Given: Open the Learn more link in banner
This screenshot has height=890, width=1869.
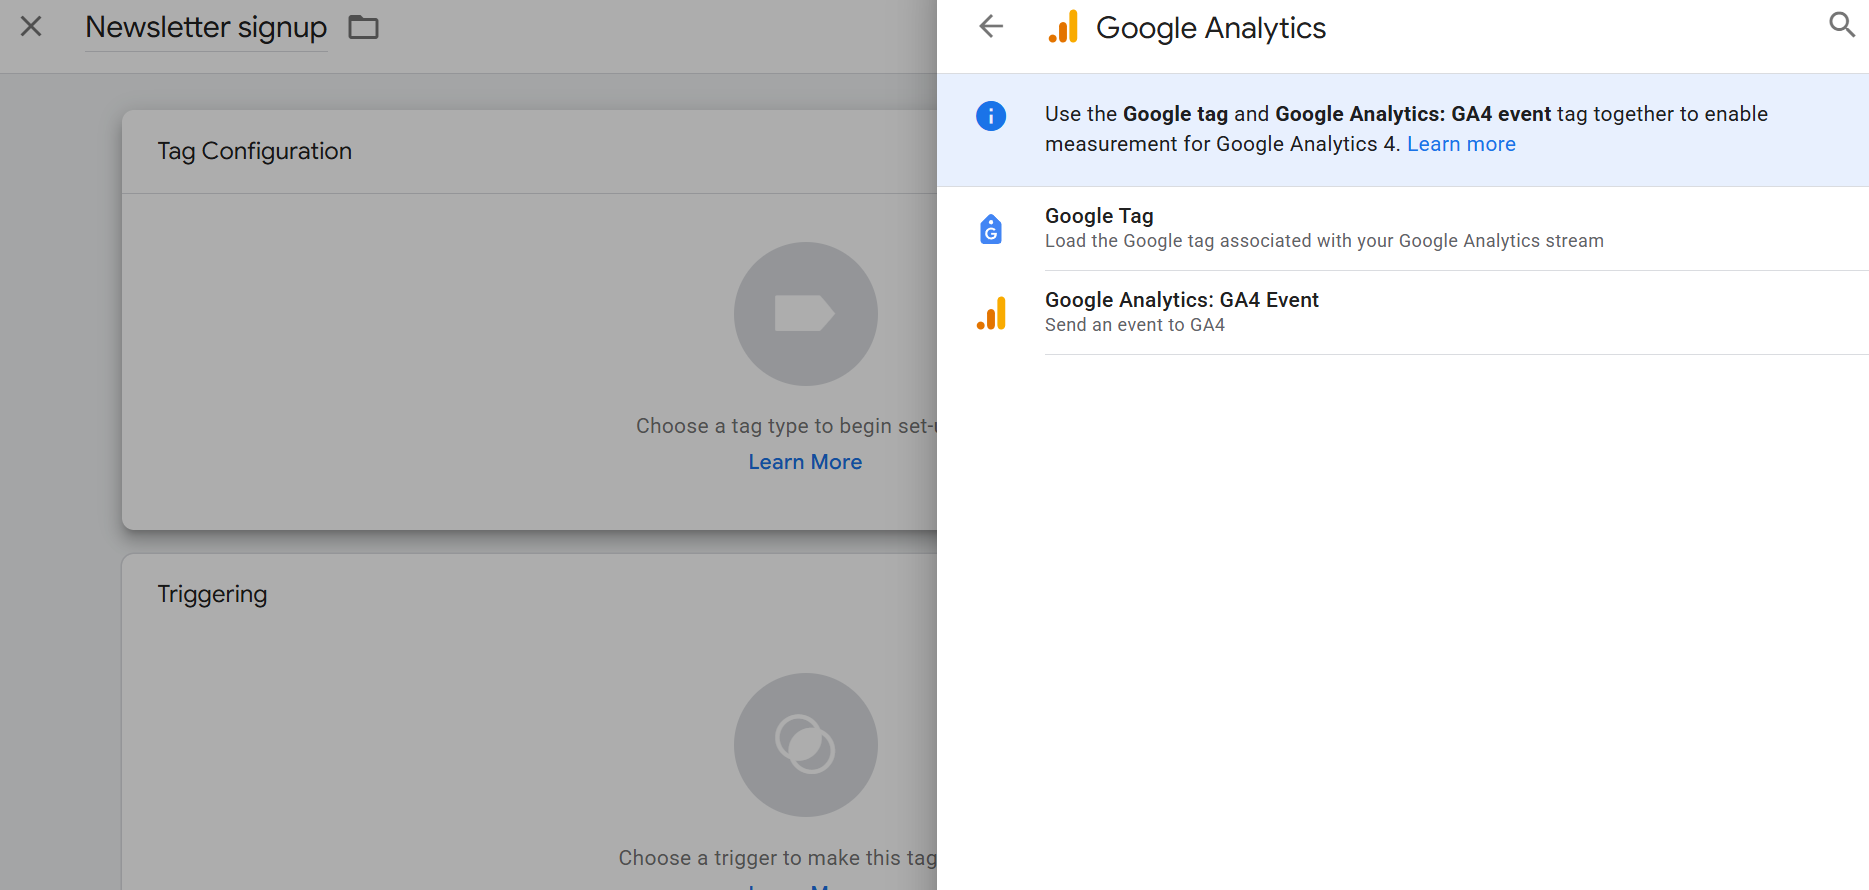Looking at the screenshot, I should coord(1461,144).
